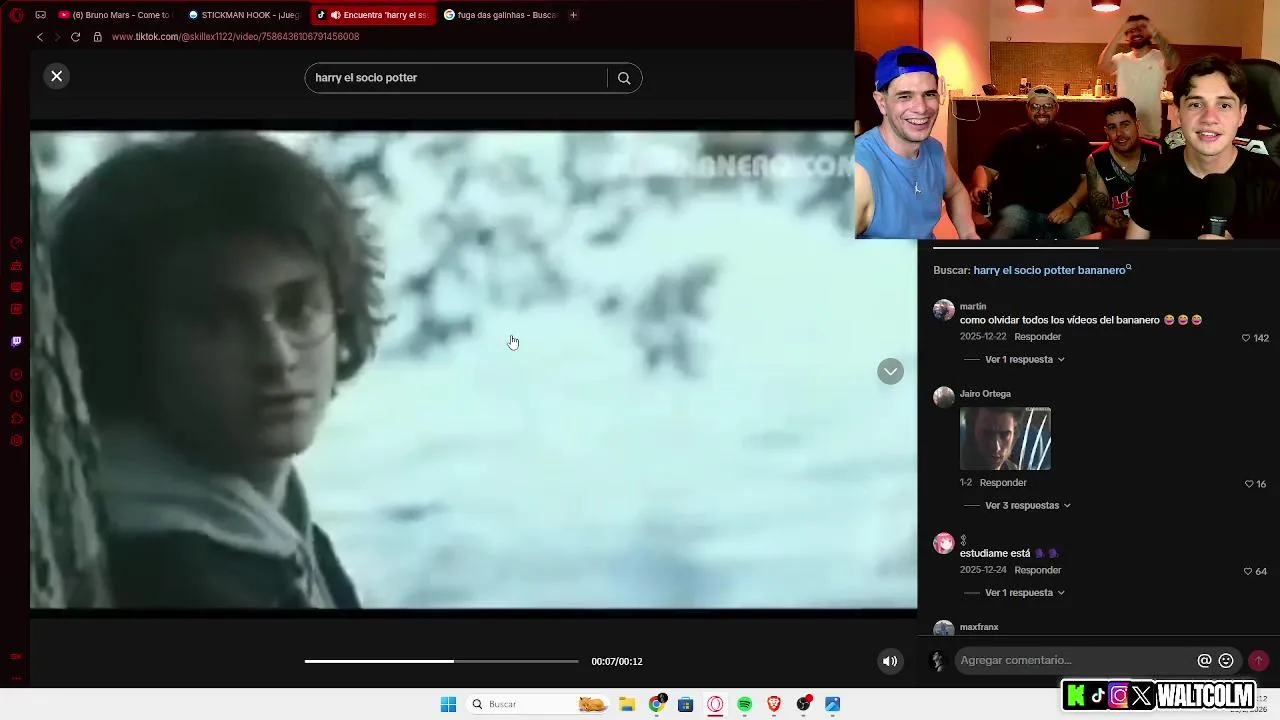Click the search magnifier in TikTok search bar
1280x720 pixels.
[x=624, y=78]
